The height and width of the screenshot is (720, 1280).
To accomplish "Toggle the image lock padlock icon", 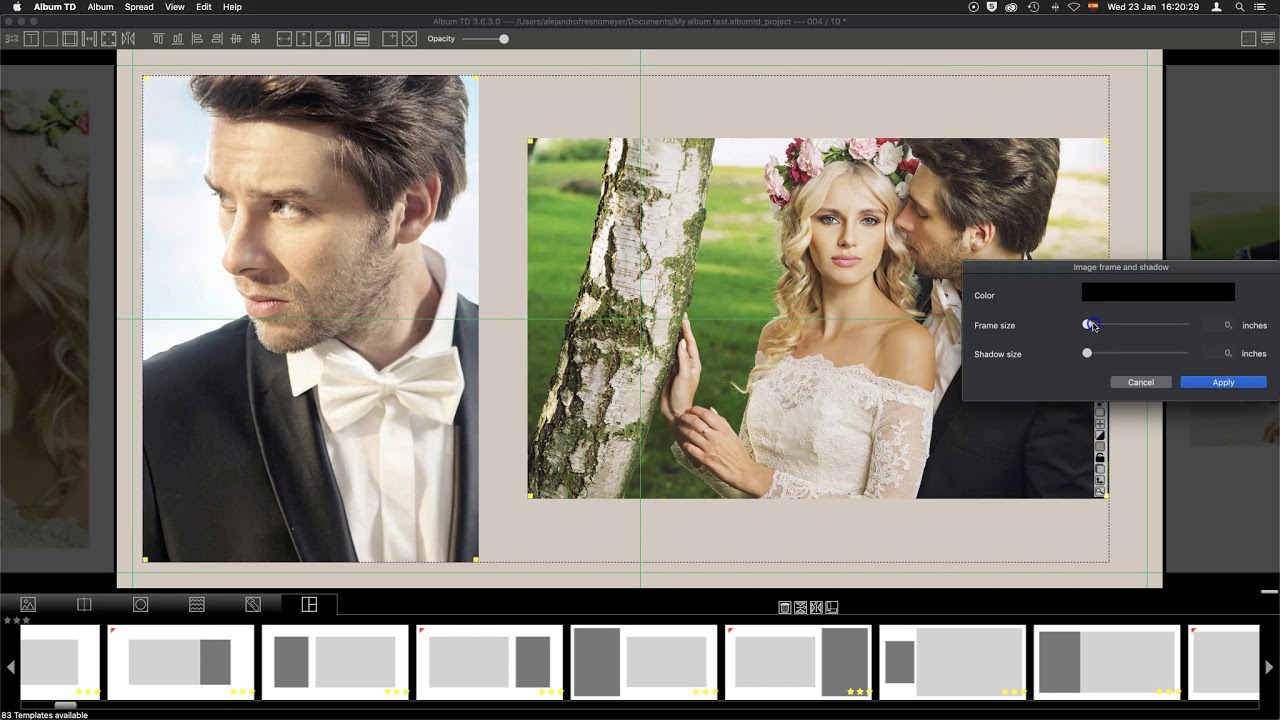I will (x=1100, y=458).
